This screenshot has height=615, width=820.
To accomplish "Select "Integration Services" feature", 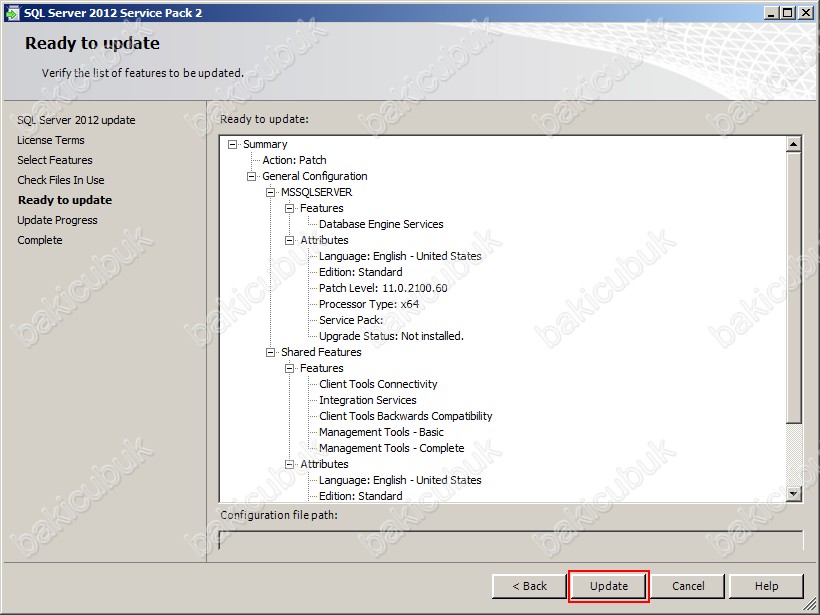I will pos(368,400).
